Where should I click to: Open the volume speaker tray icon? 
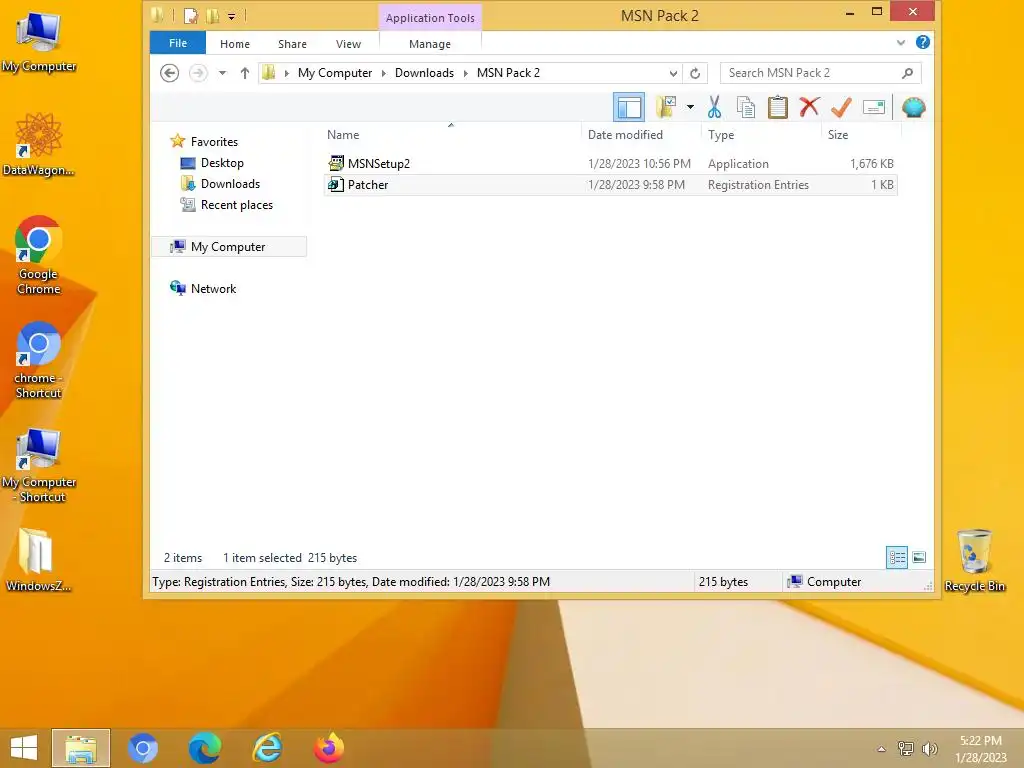point(929,748)
